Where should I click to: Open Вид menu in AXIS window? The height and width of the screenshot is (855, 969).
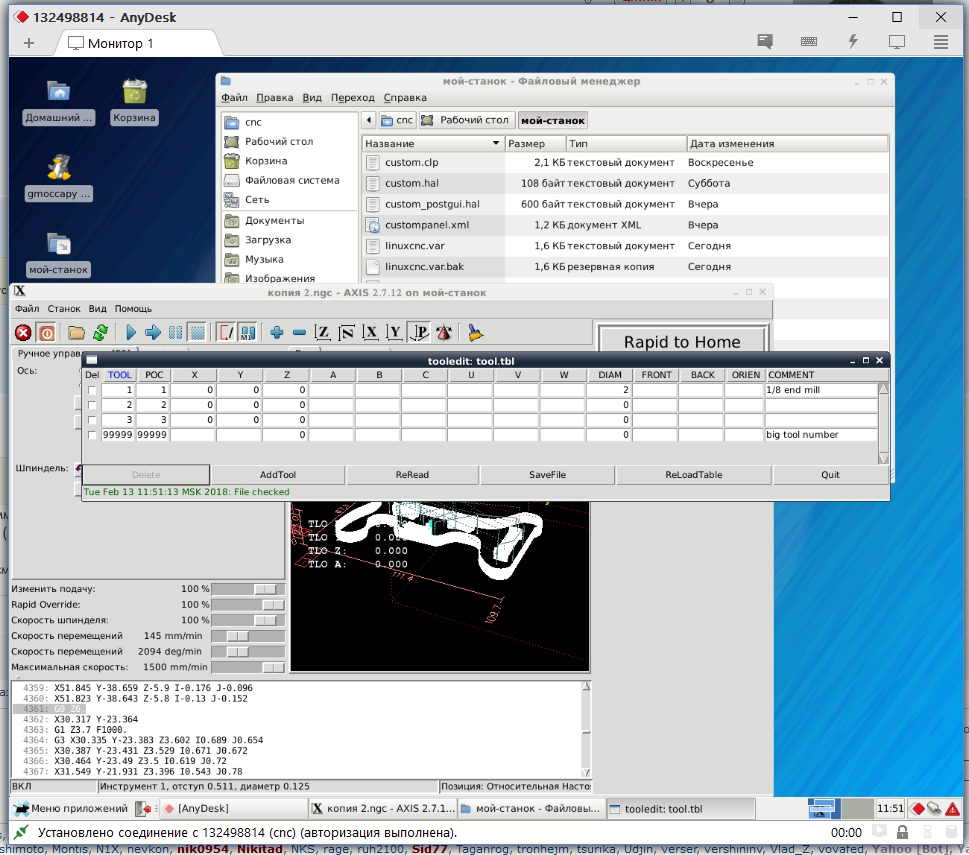[x=98, y=308]
